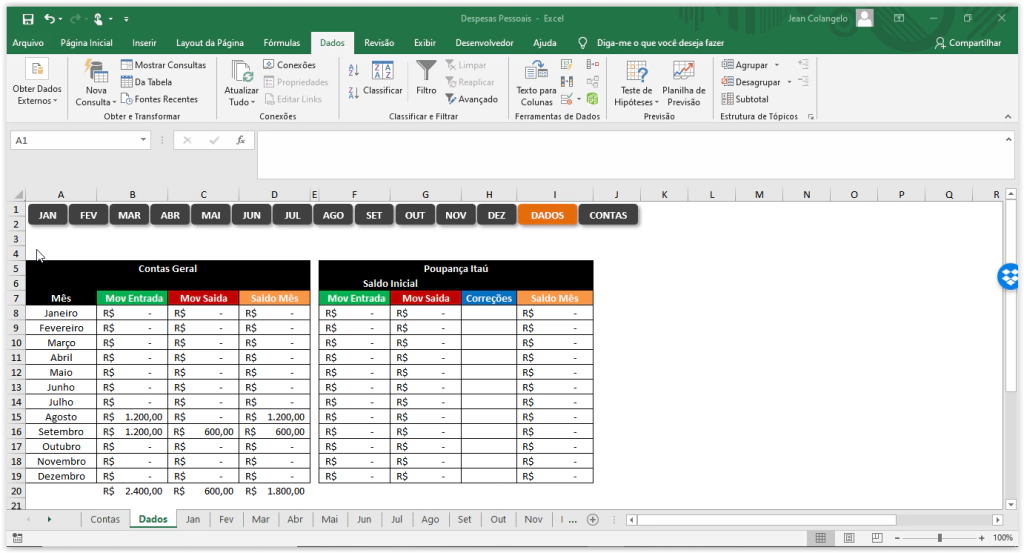Switch to Page Break Preview view

tap(876, 538)
